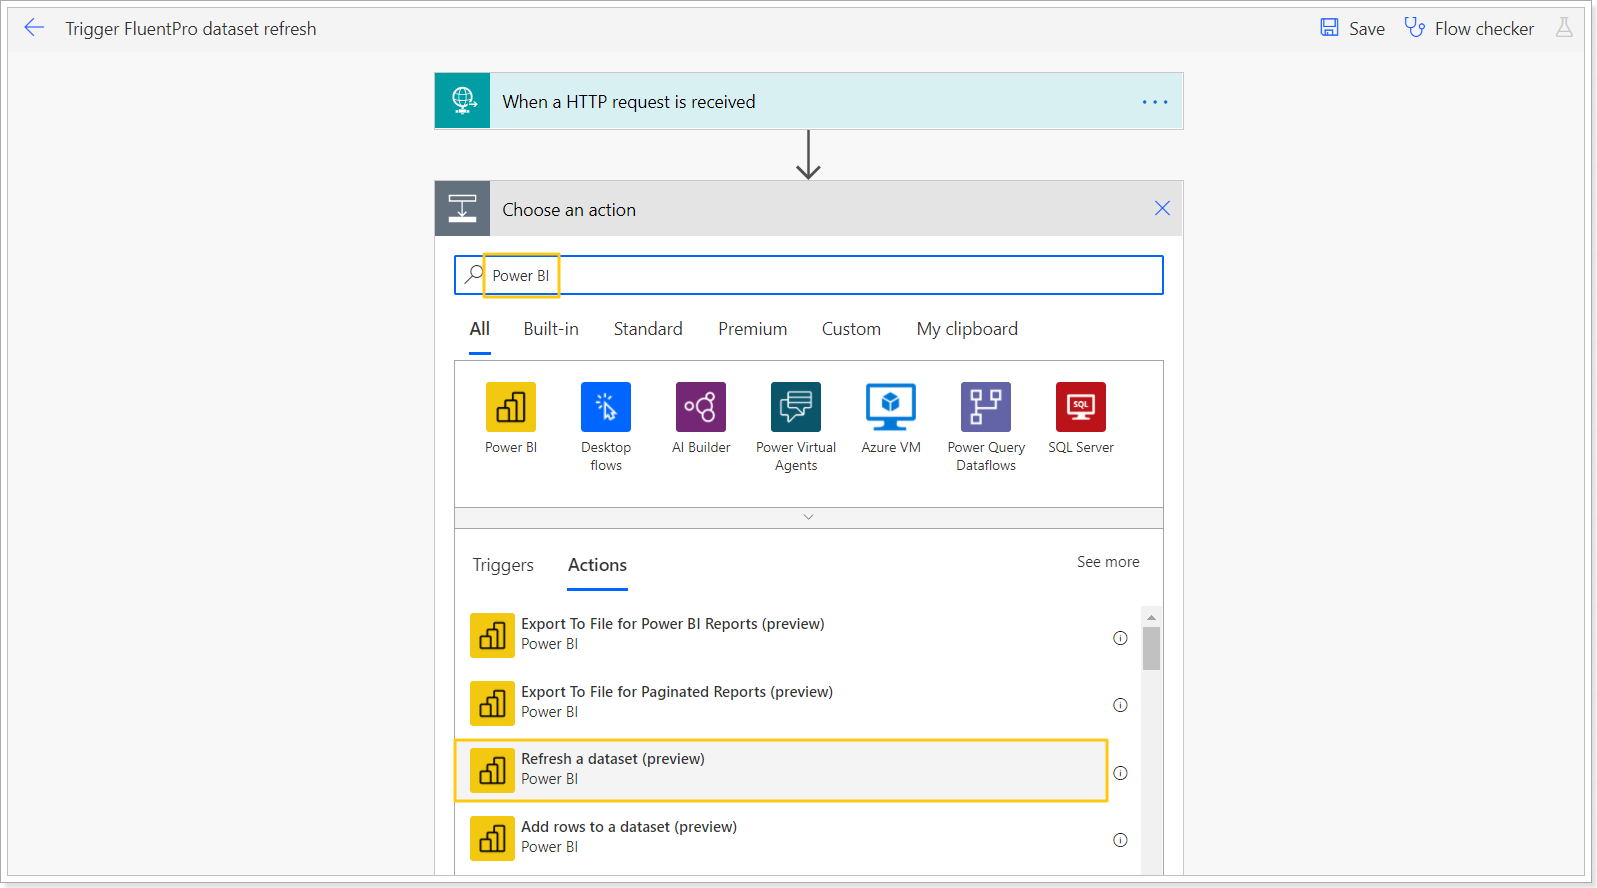1597x888 pixels.
Task: Click the search magnifier icon
Action: point(474,274)
